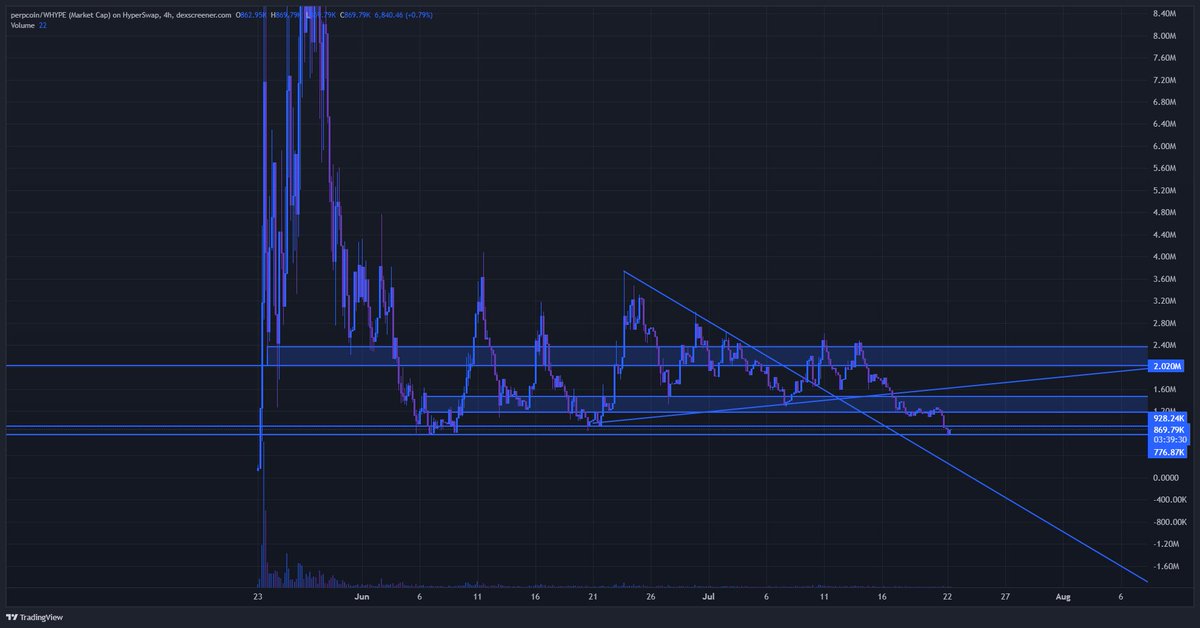Click the 2.40M price axis label

[x=1166, y=345]
